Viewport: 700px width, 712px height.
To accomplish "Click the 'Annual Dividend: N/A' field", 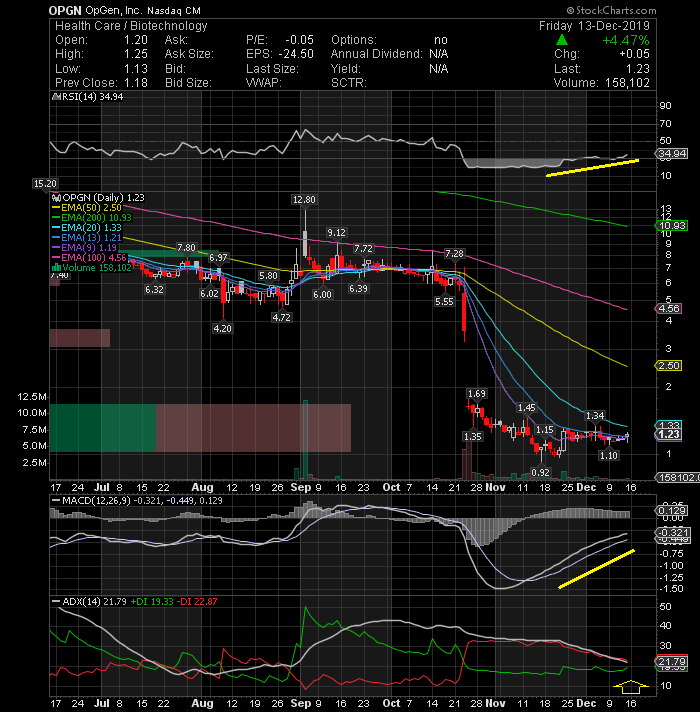I will [x=389, y=54].
